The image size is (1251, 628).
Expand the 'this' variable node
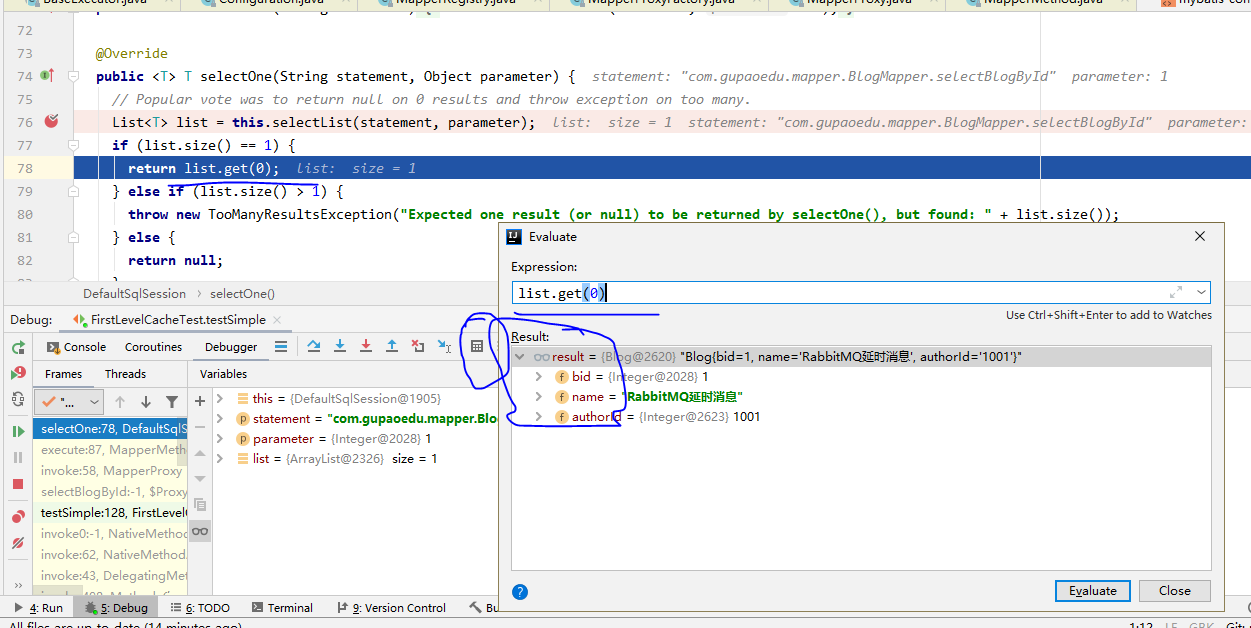click(x=221, y=398)
